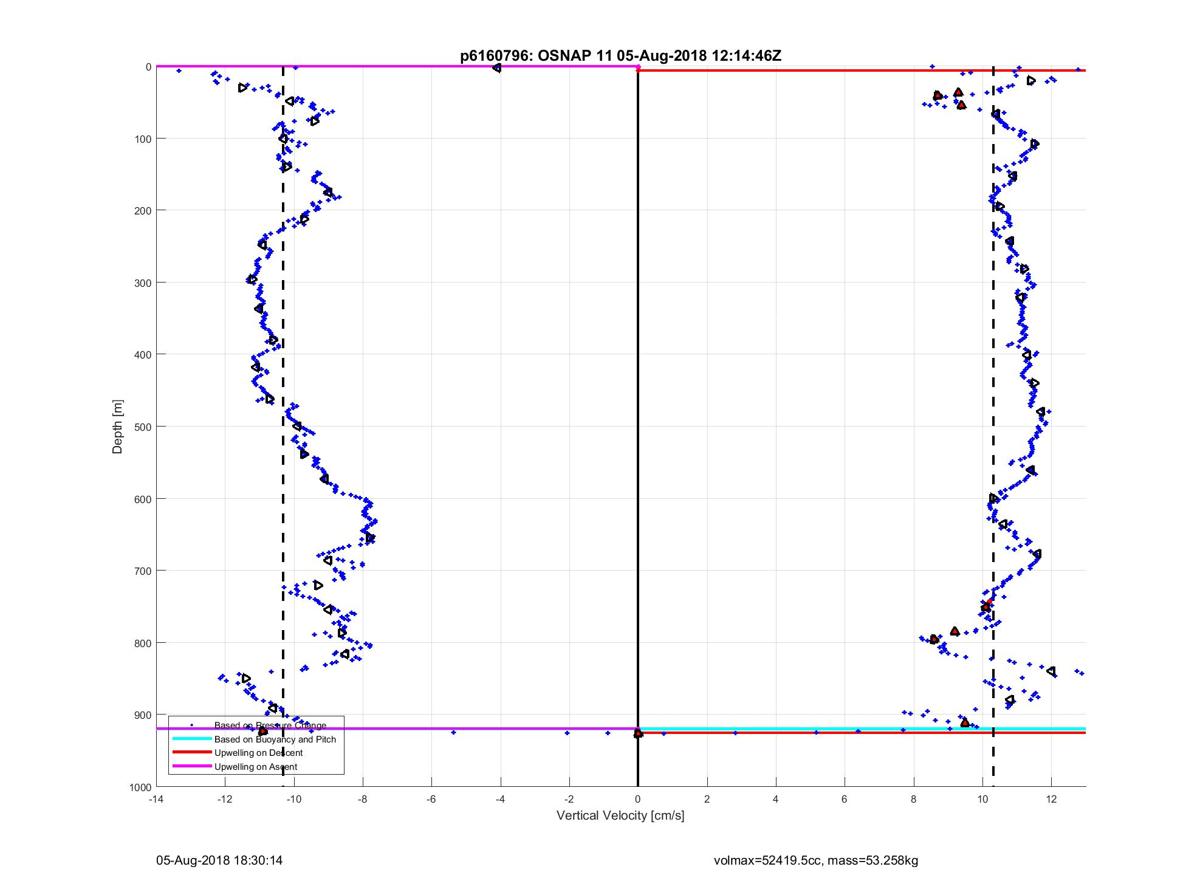The height and width of the screenshot is (885, 1200).
Task: Click the lone surface triangle marker near -4 cm/s
Action: tap(497, 68)
